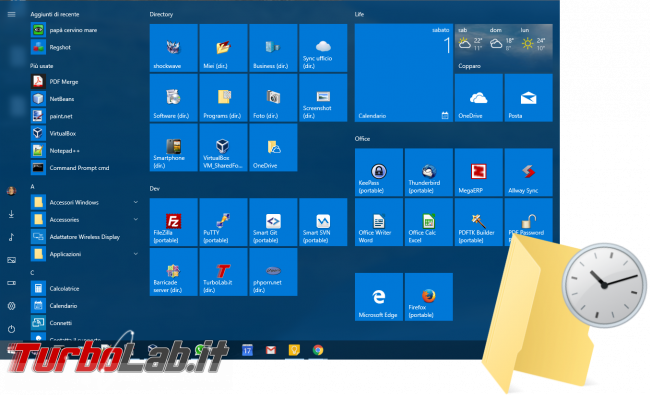
Task: Open the user account picture
Action: click(12, 191)
